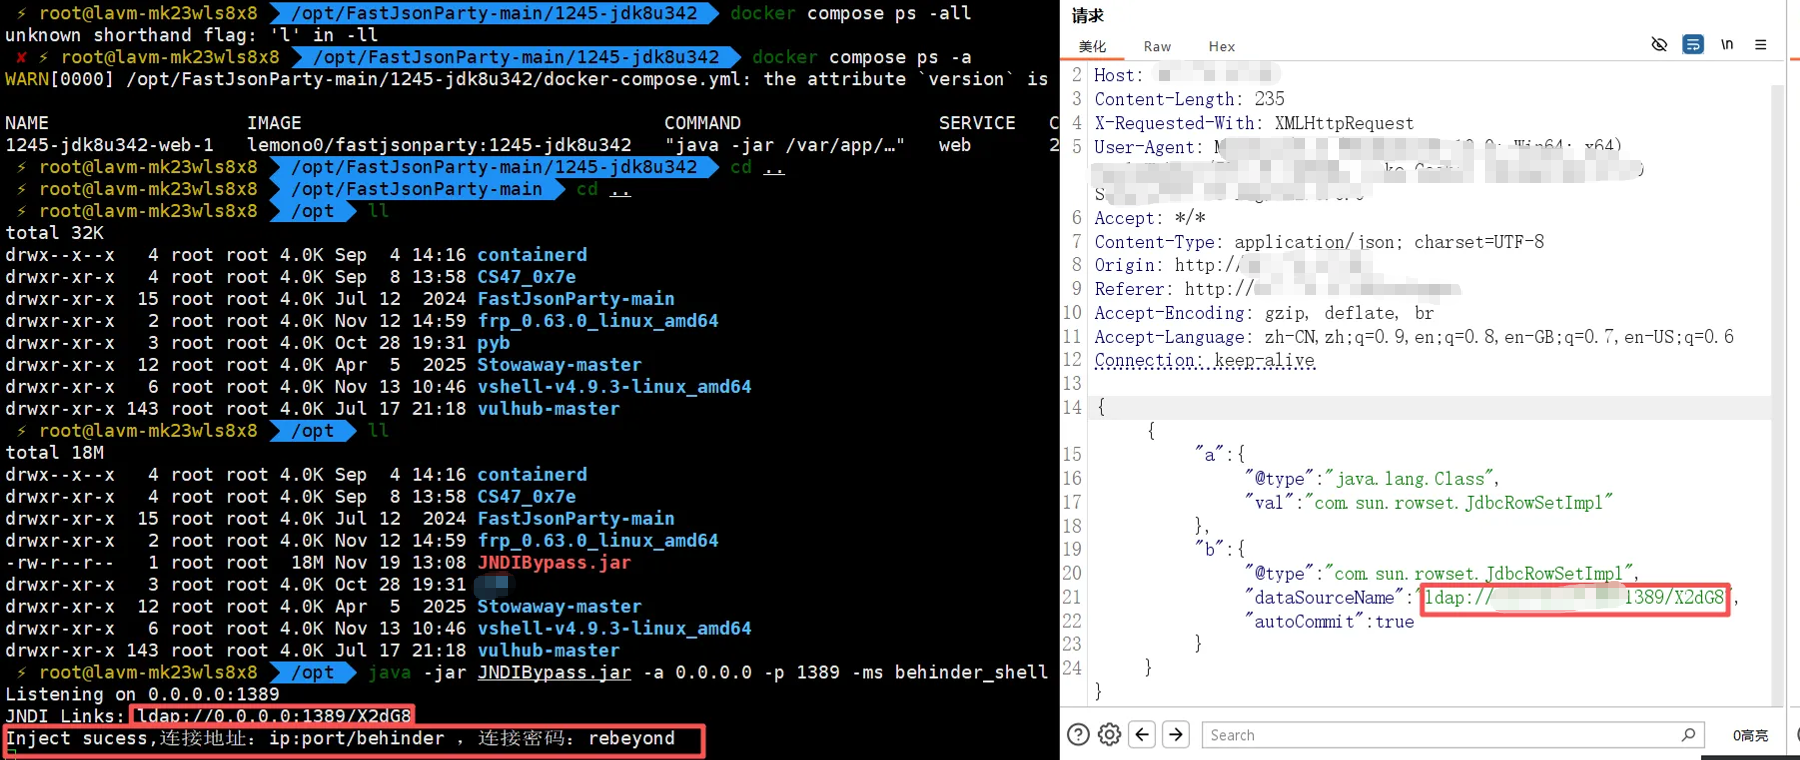Click red JNDIBypass.jar file in directory listing

click(x=554, y=563)
